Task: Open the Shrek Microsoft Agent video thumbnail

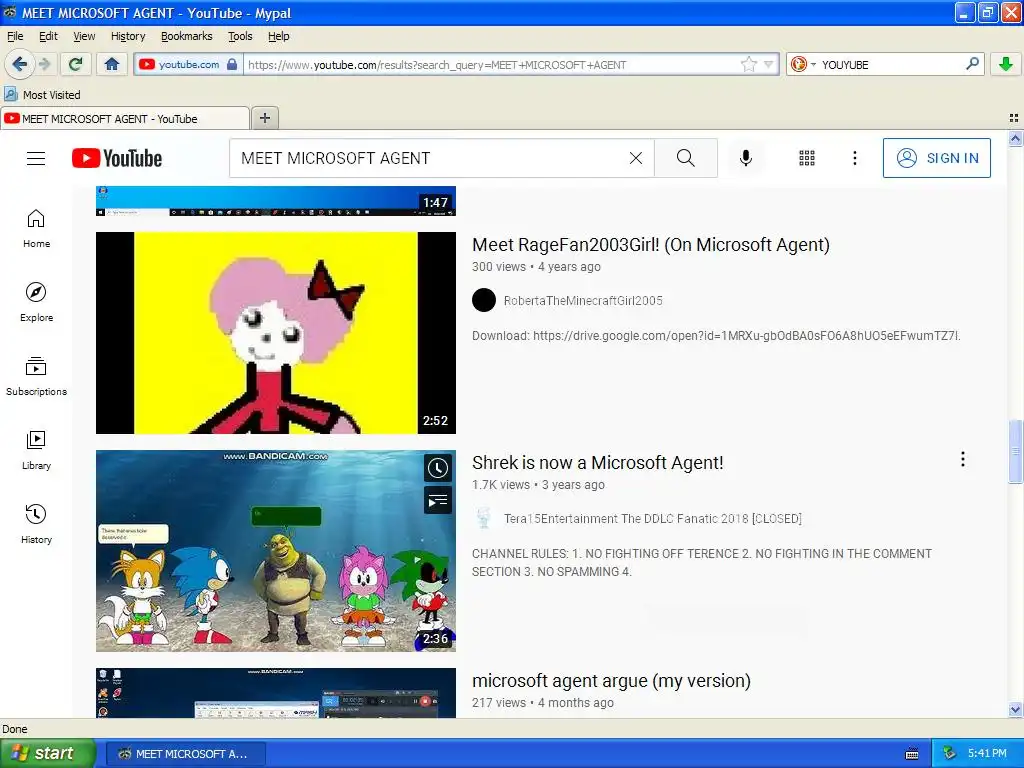Action: [x=276, y=551]
